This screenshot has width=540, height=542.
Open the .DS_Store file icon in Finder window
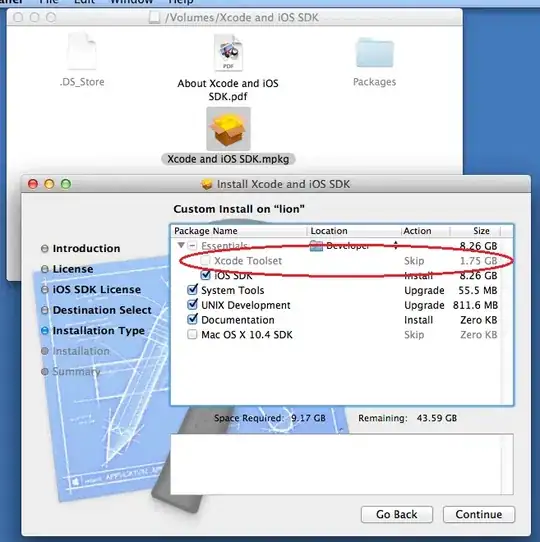[82, 51]
